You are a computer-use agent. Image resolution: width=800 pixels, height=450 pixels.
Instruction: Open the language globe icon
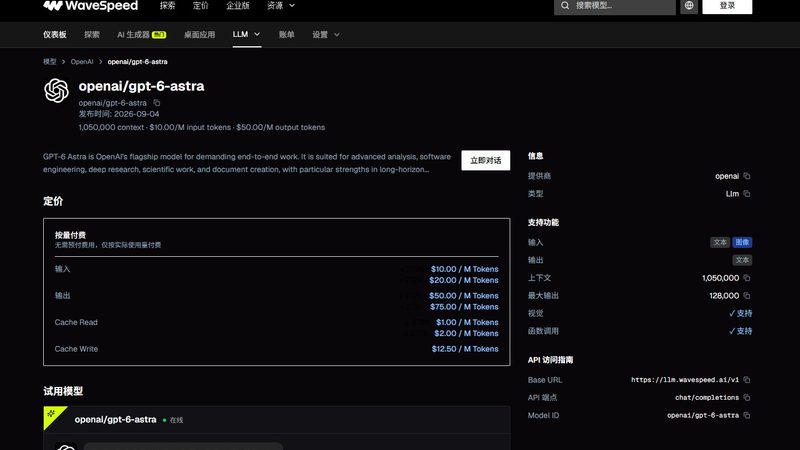[x=689, y=6]
